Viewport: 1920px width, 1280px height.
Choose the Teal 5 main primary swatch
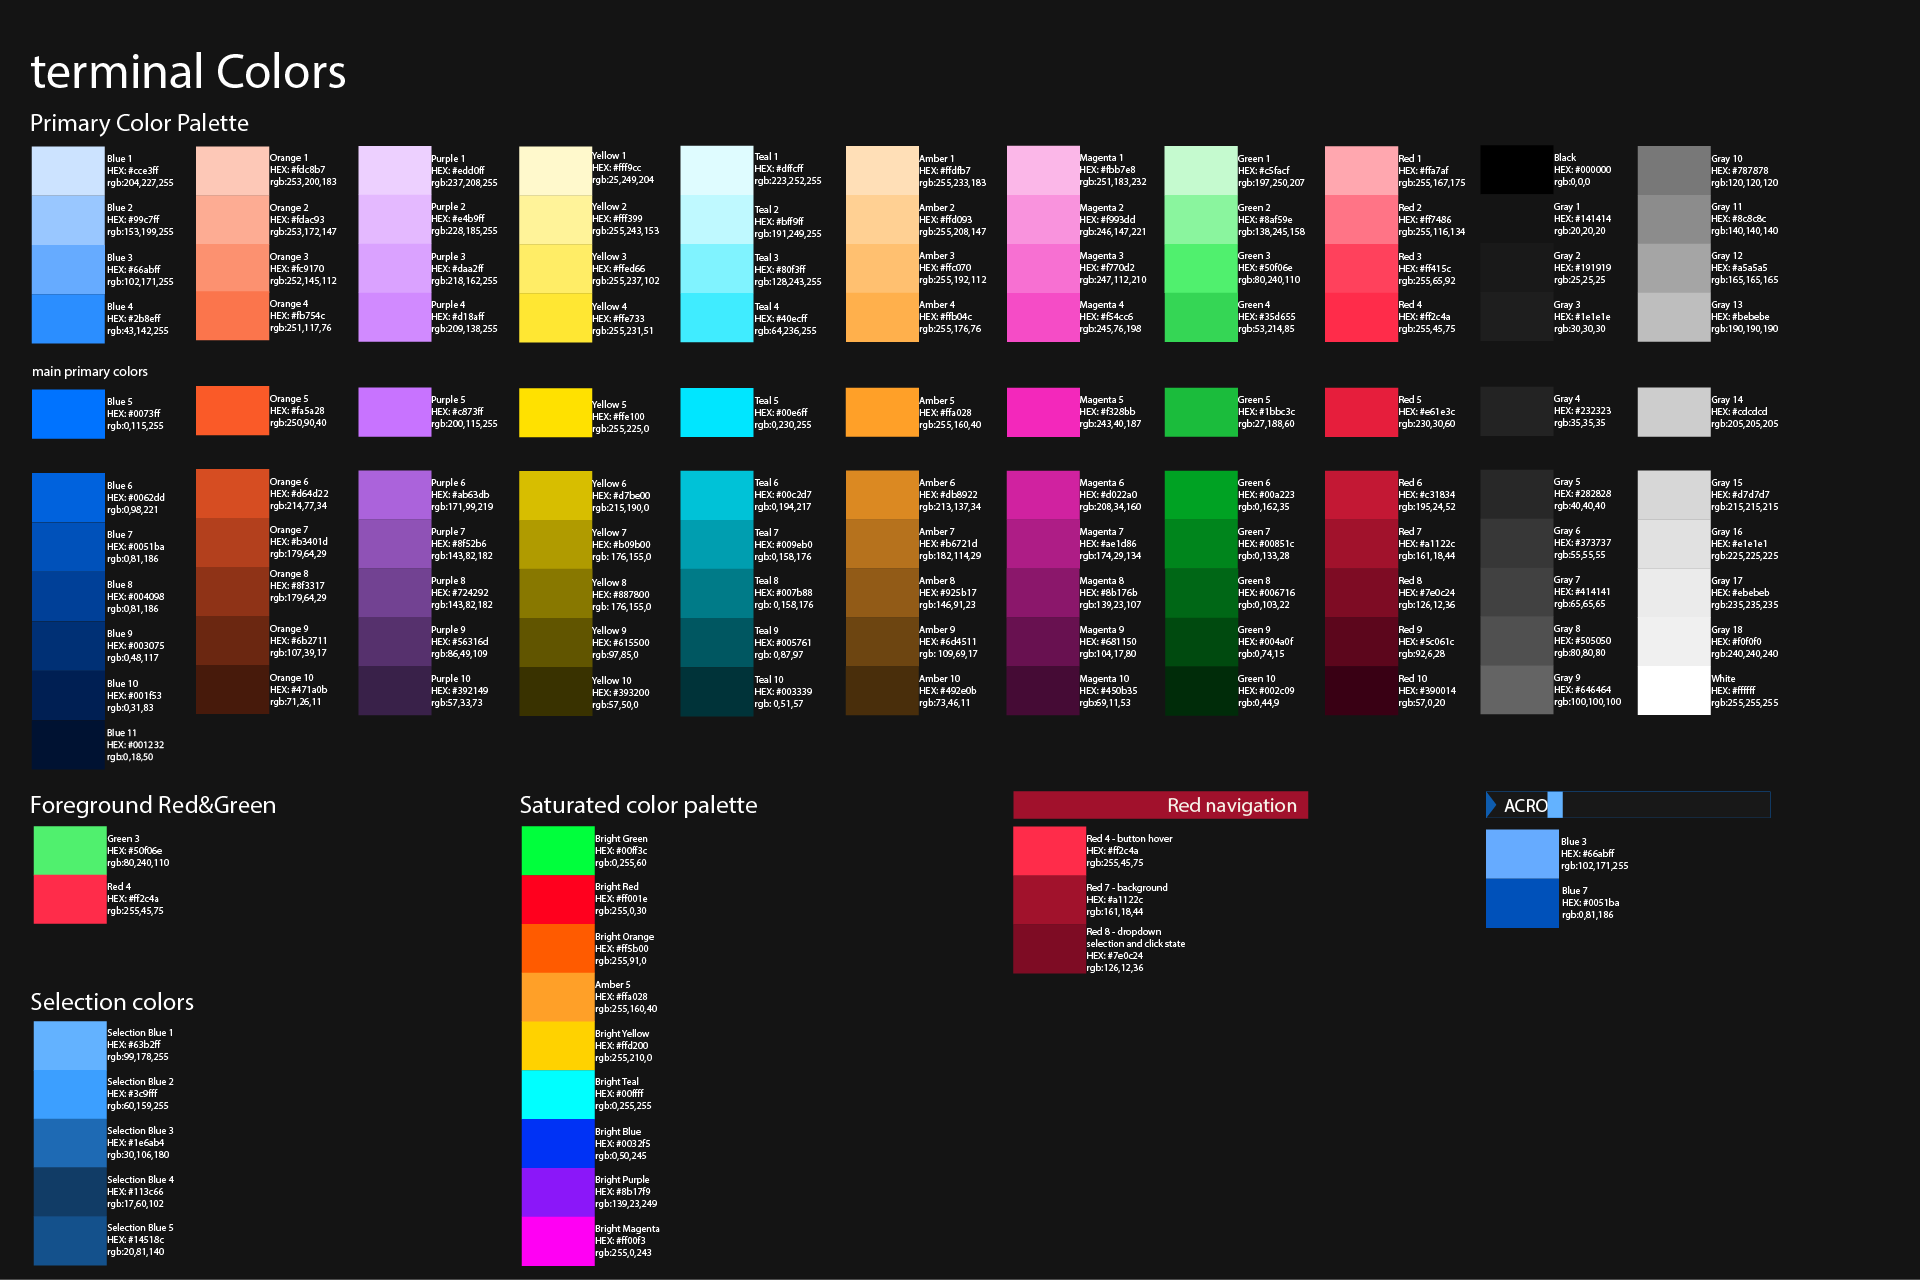click(716, 412)
